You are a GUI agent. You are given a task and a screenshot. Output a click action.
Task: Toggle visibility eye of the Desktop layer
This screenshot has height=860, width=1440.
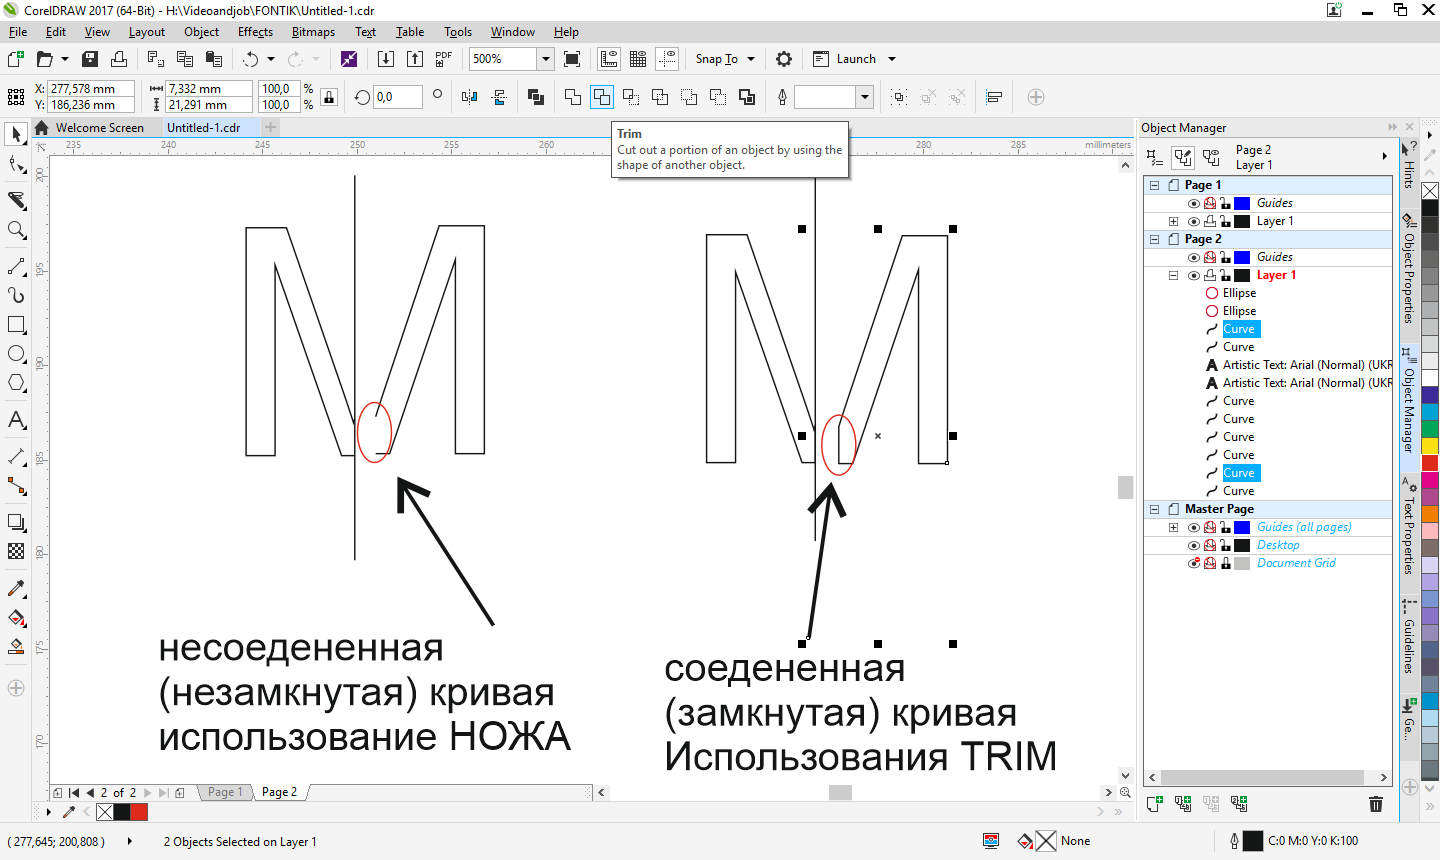[1193, 545]
